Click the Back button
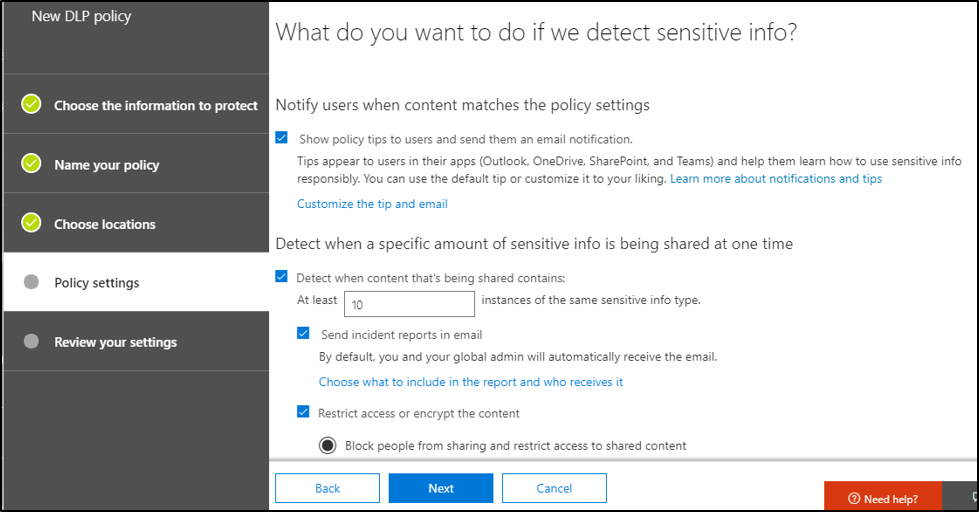 [x=327, y=488]
